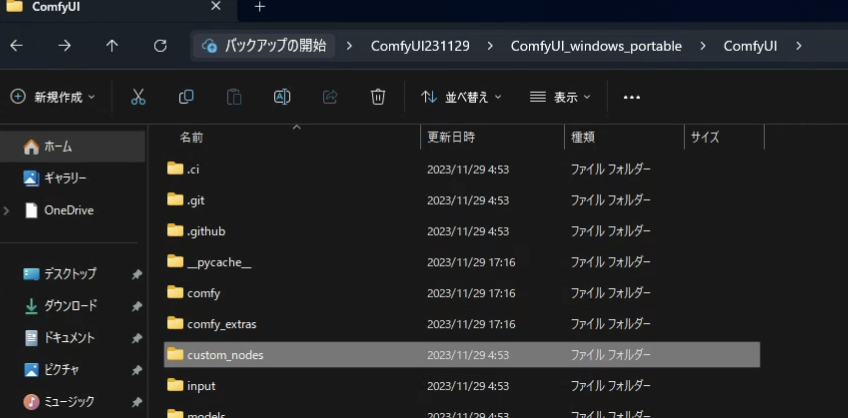Click folder icon of .github row

tap(175, 231)
